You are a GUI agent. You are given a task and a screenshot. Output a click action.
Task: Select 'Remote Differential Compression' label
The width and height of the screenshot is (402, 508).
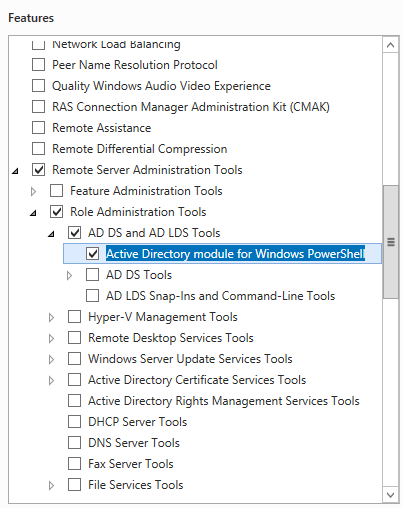click(140, 149)
